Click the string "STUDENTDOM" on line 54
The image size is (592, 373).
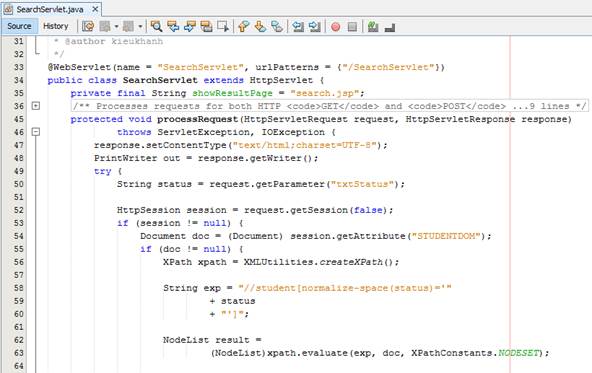pos(446,236)
